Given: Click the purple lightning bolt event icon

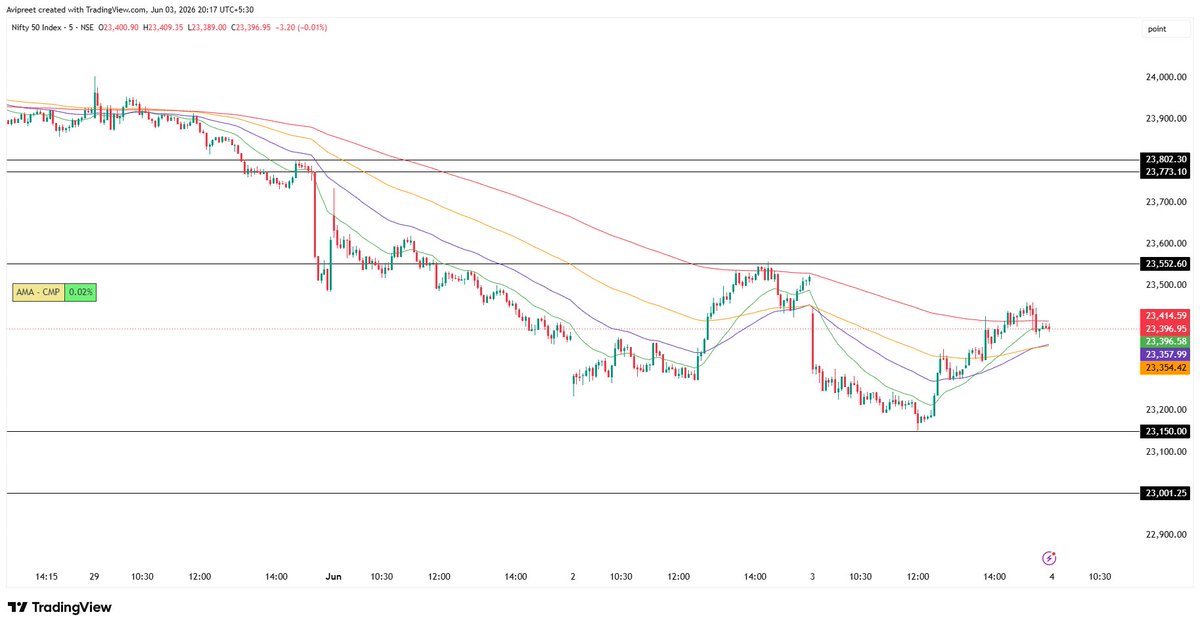Looking at the screenshot, I should pyautogui.click(x=1049, y=558).
